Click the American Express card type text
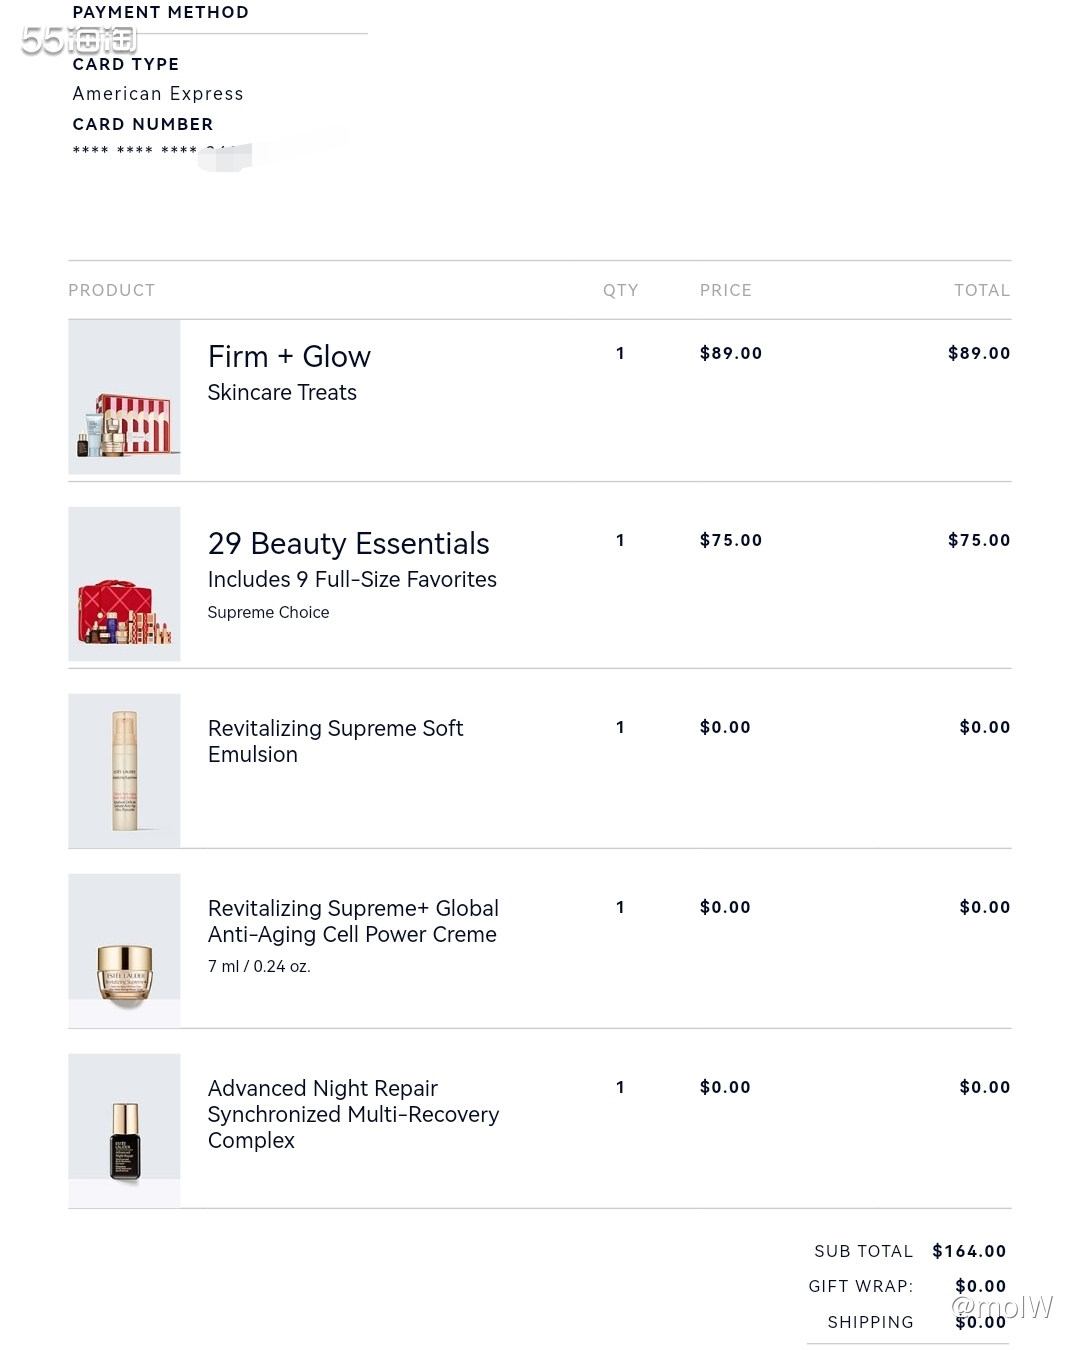Screen dimensions: 1080x1350 (158, 93)
